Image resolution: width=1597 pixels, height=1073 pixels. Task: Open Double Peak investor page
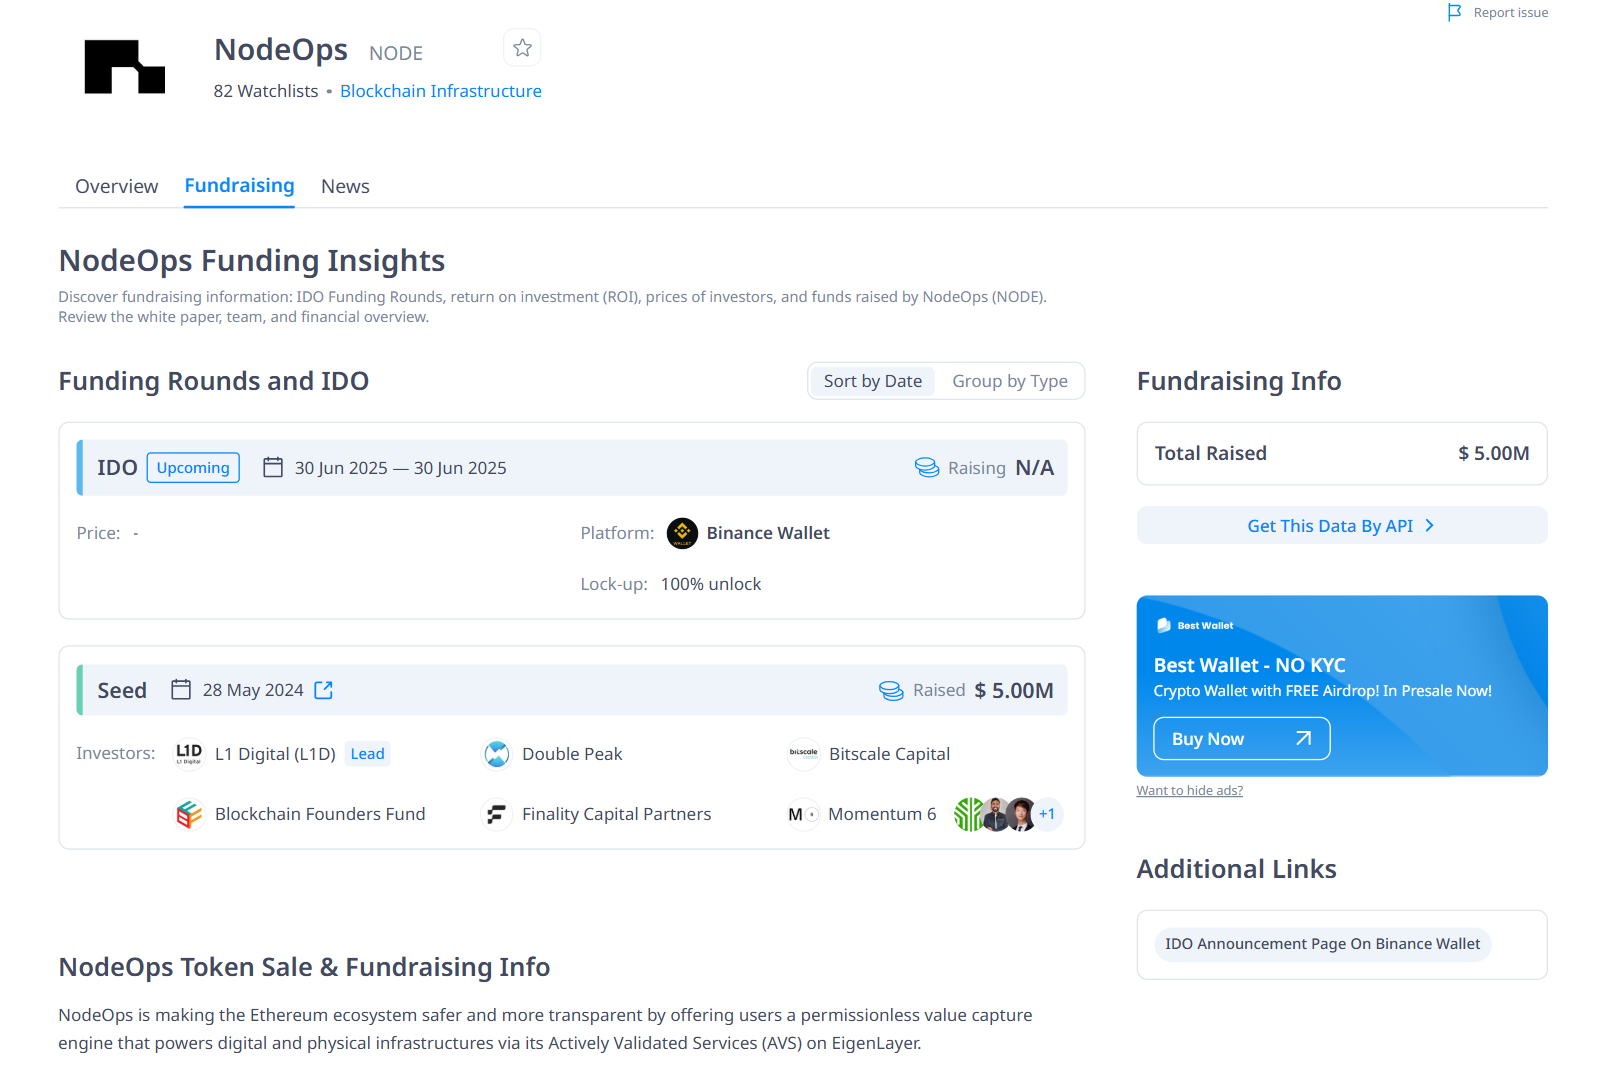tap(572, 754)
